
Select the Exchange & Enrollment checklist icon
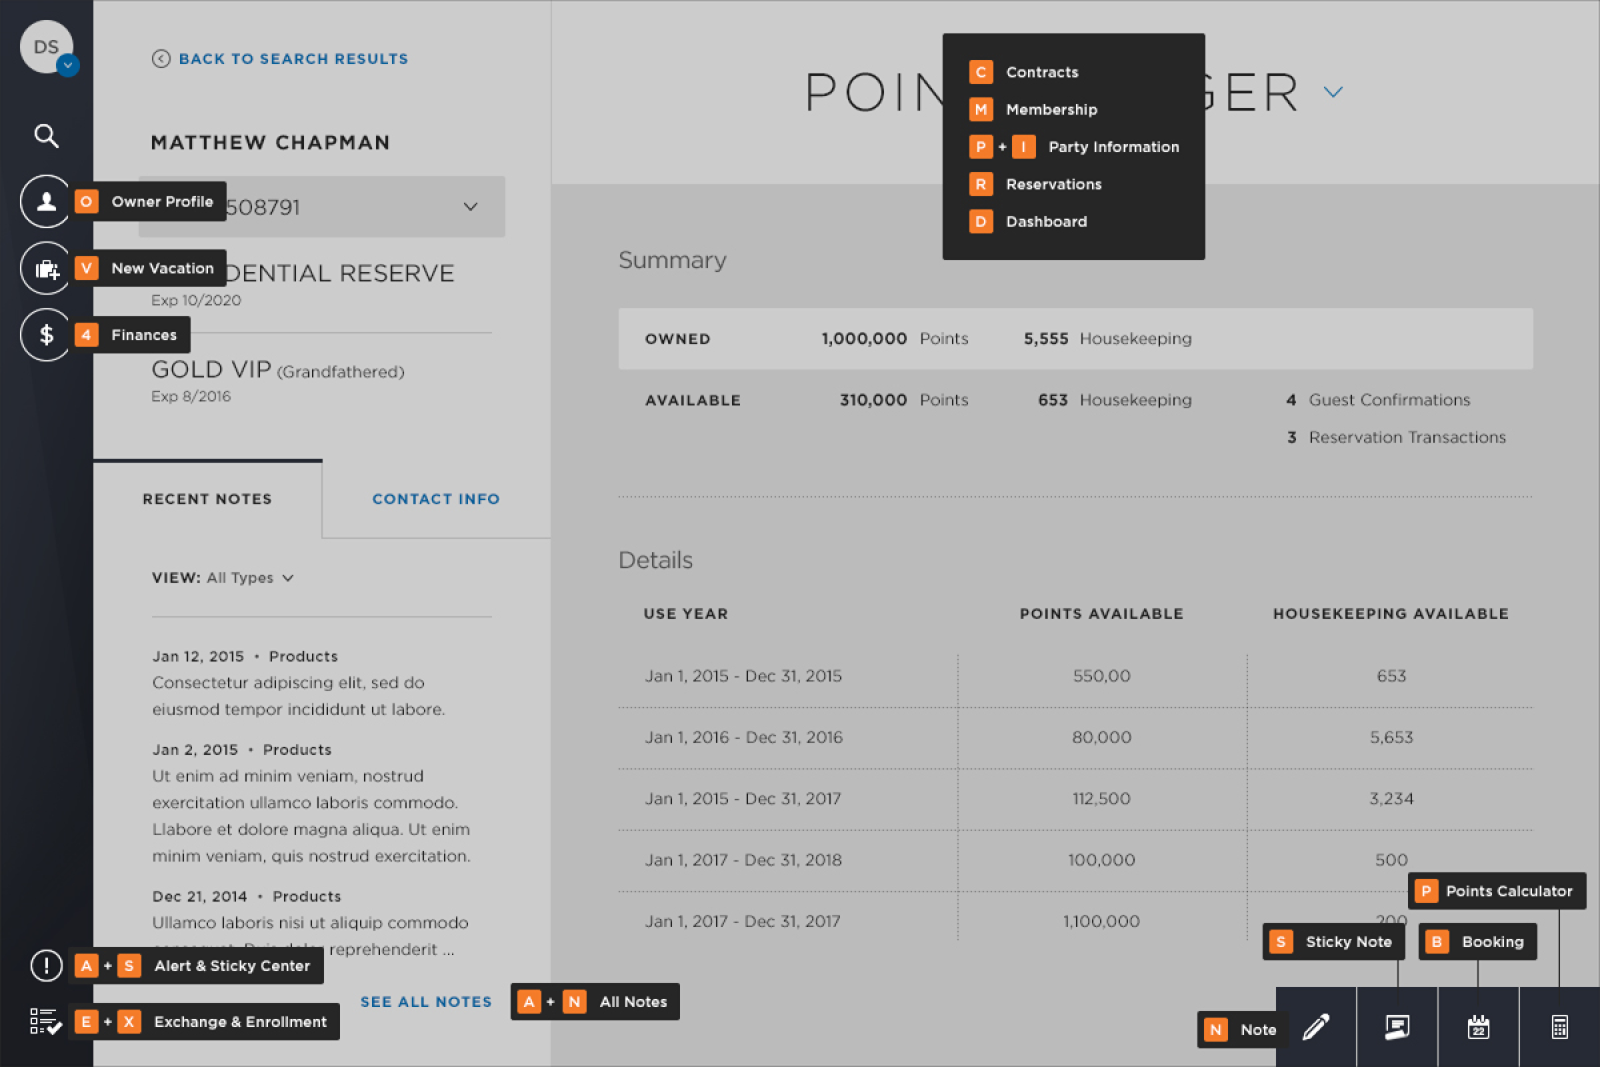pyautogui.click(x=45, y=1021)
